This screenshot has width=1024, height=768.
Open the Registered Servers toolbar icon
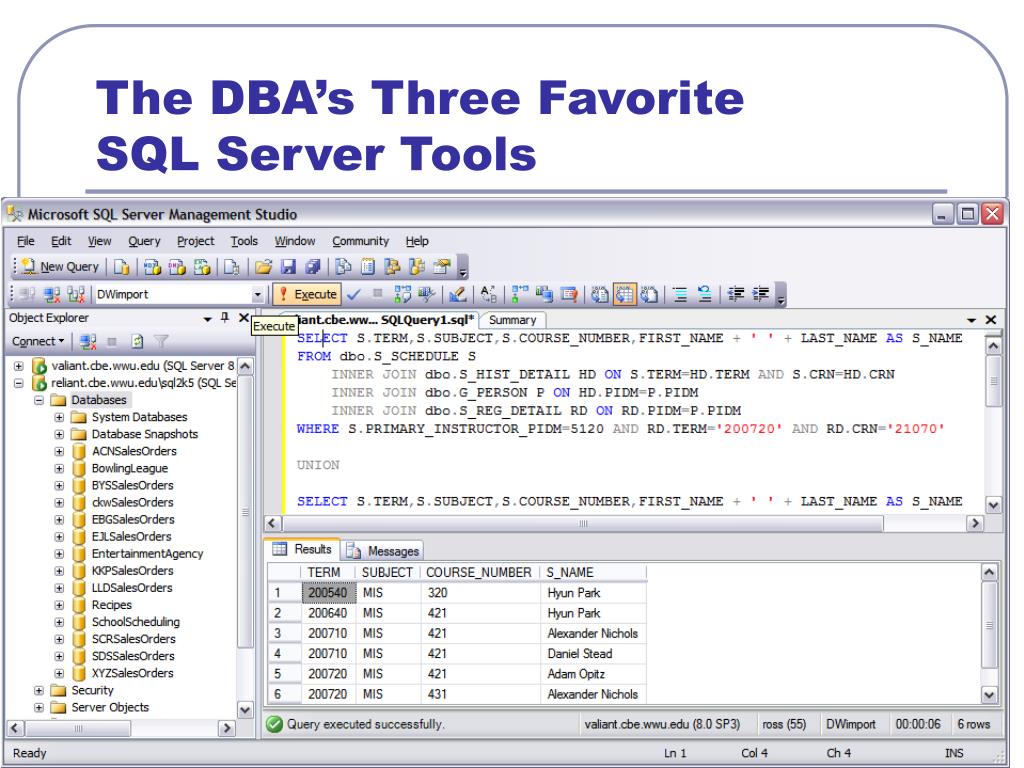click(x=344, y=266)
